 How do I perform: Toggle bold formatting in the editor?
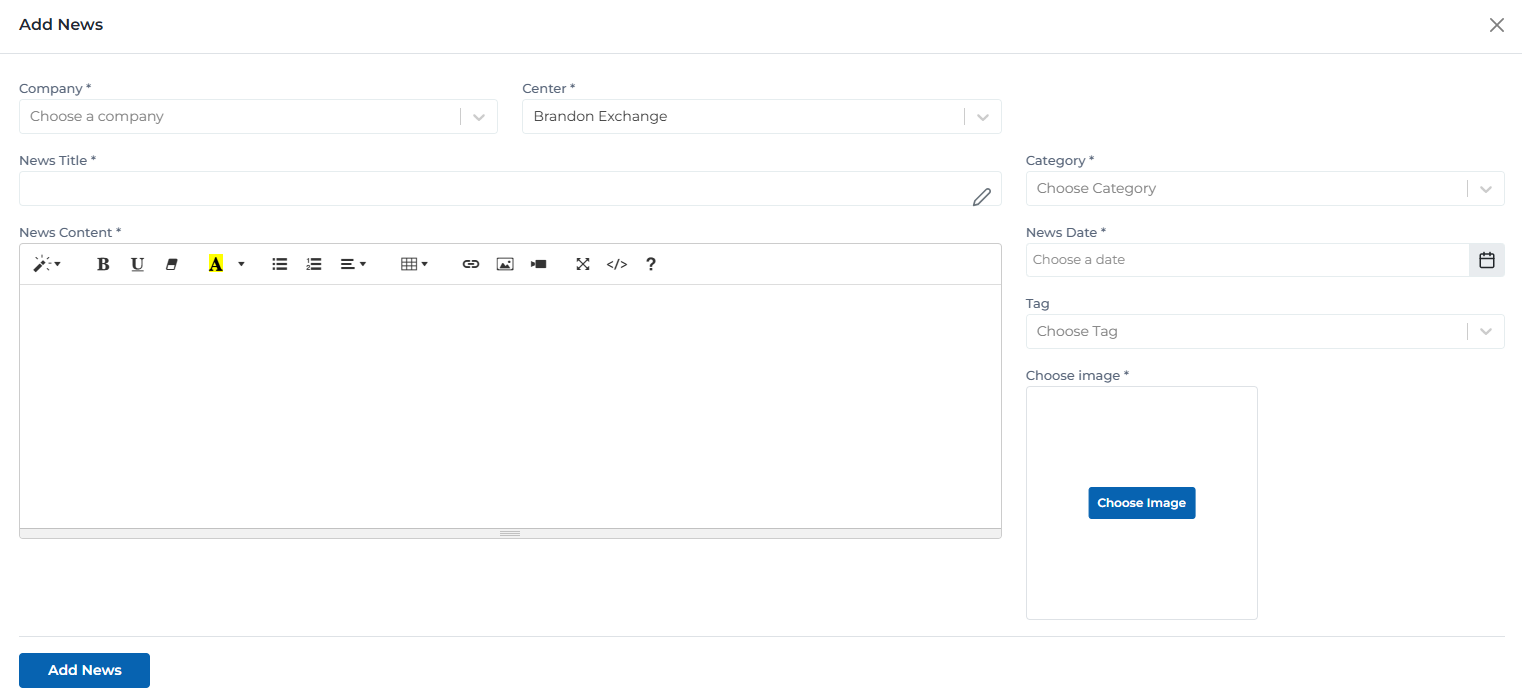[103, 263]
